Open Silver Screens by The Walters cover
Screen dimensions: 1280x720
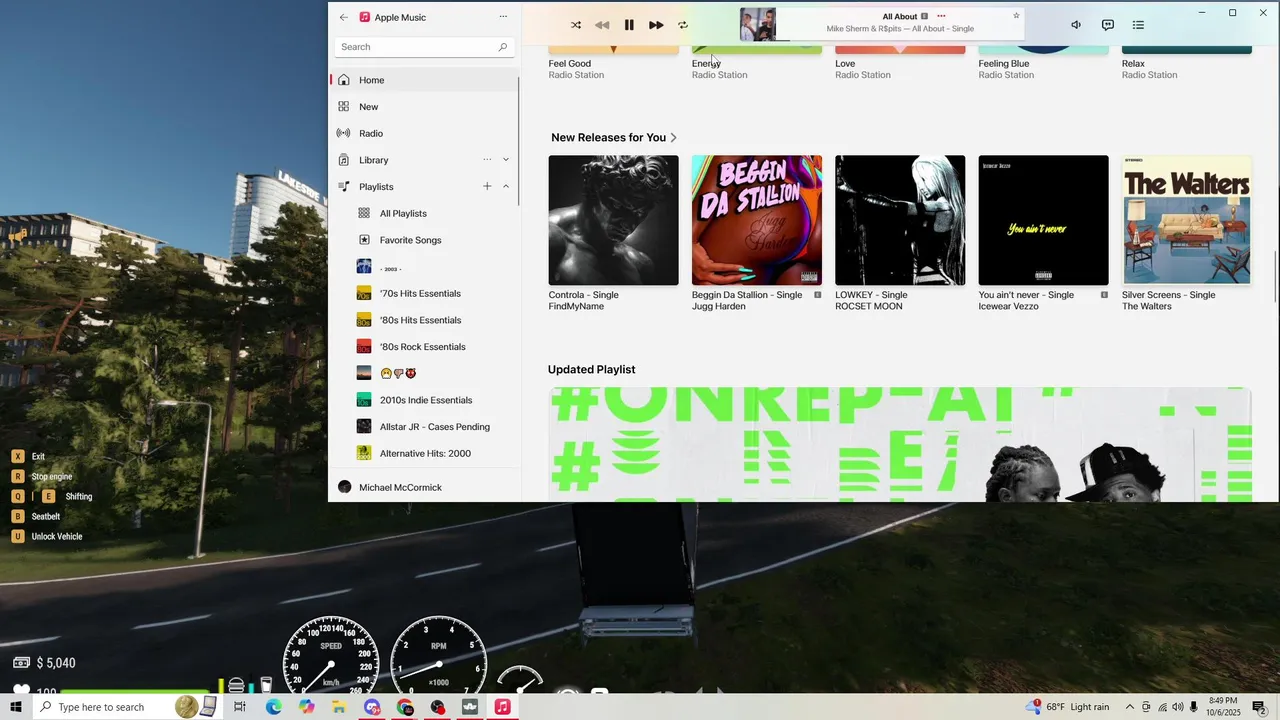coord(1187,220)
